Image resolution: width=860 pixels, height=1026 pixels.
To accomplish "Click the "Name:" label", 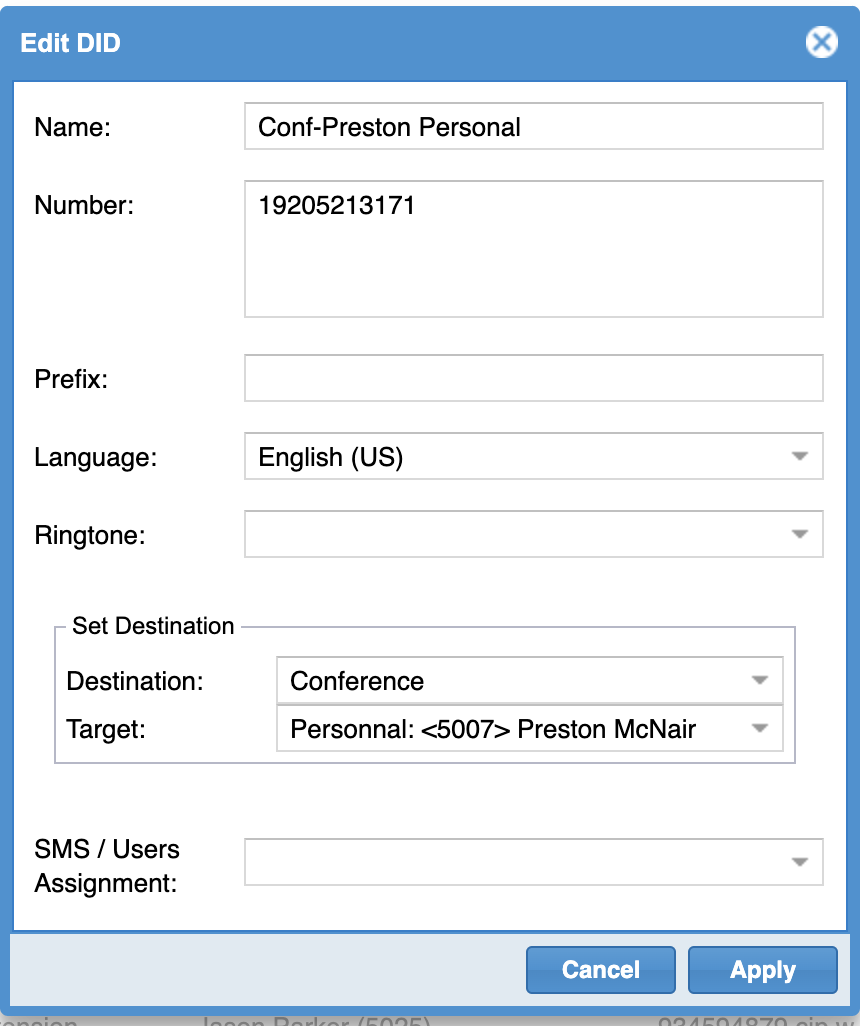I will [x=73, y=127].
